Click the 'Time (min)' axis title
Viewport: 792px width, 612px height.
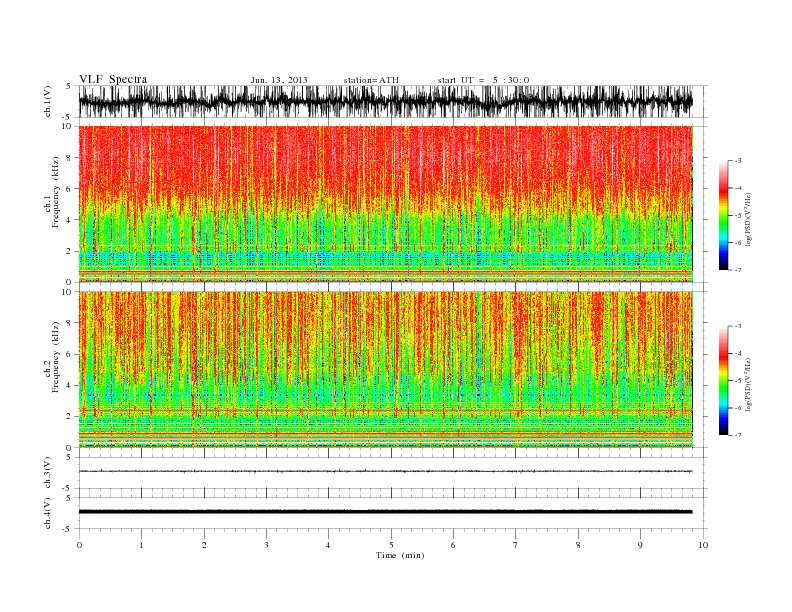(x=400, y=555)
